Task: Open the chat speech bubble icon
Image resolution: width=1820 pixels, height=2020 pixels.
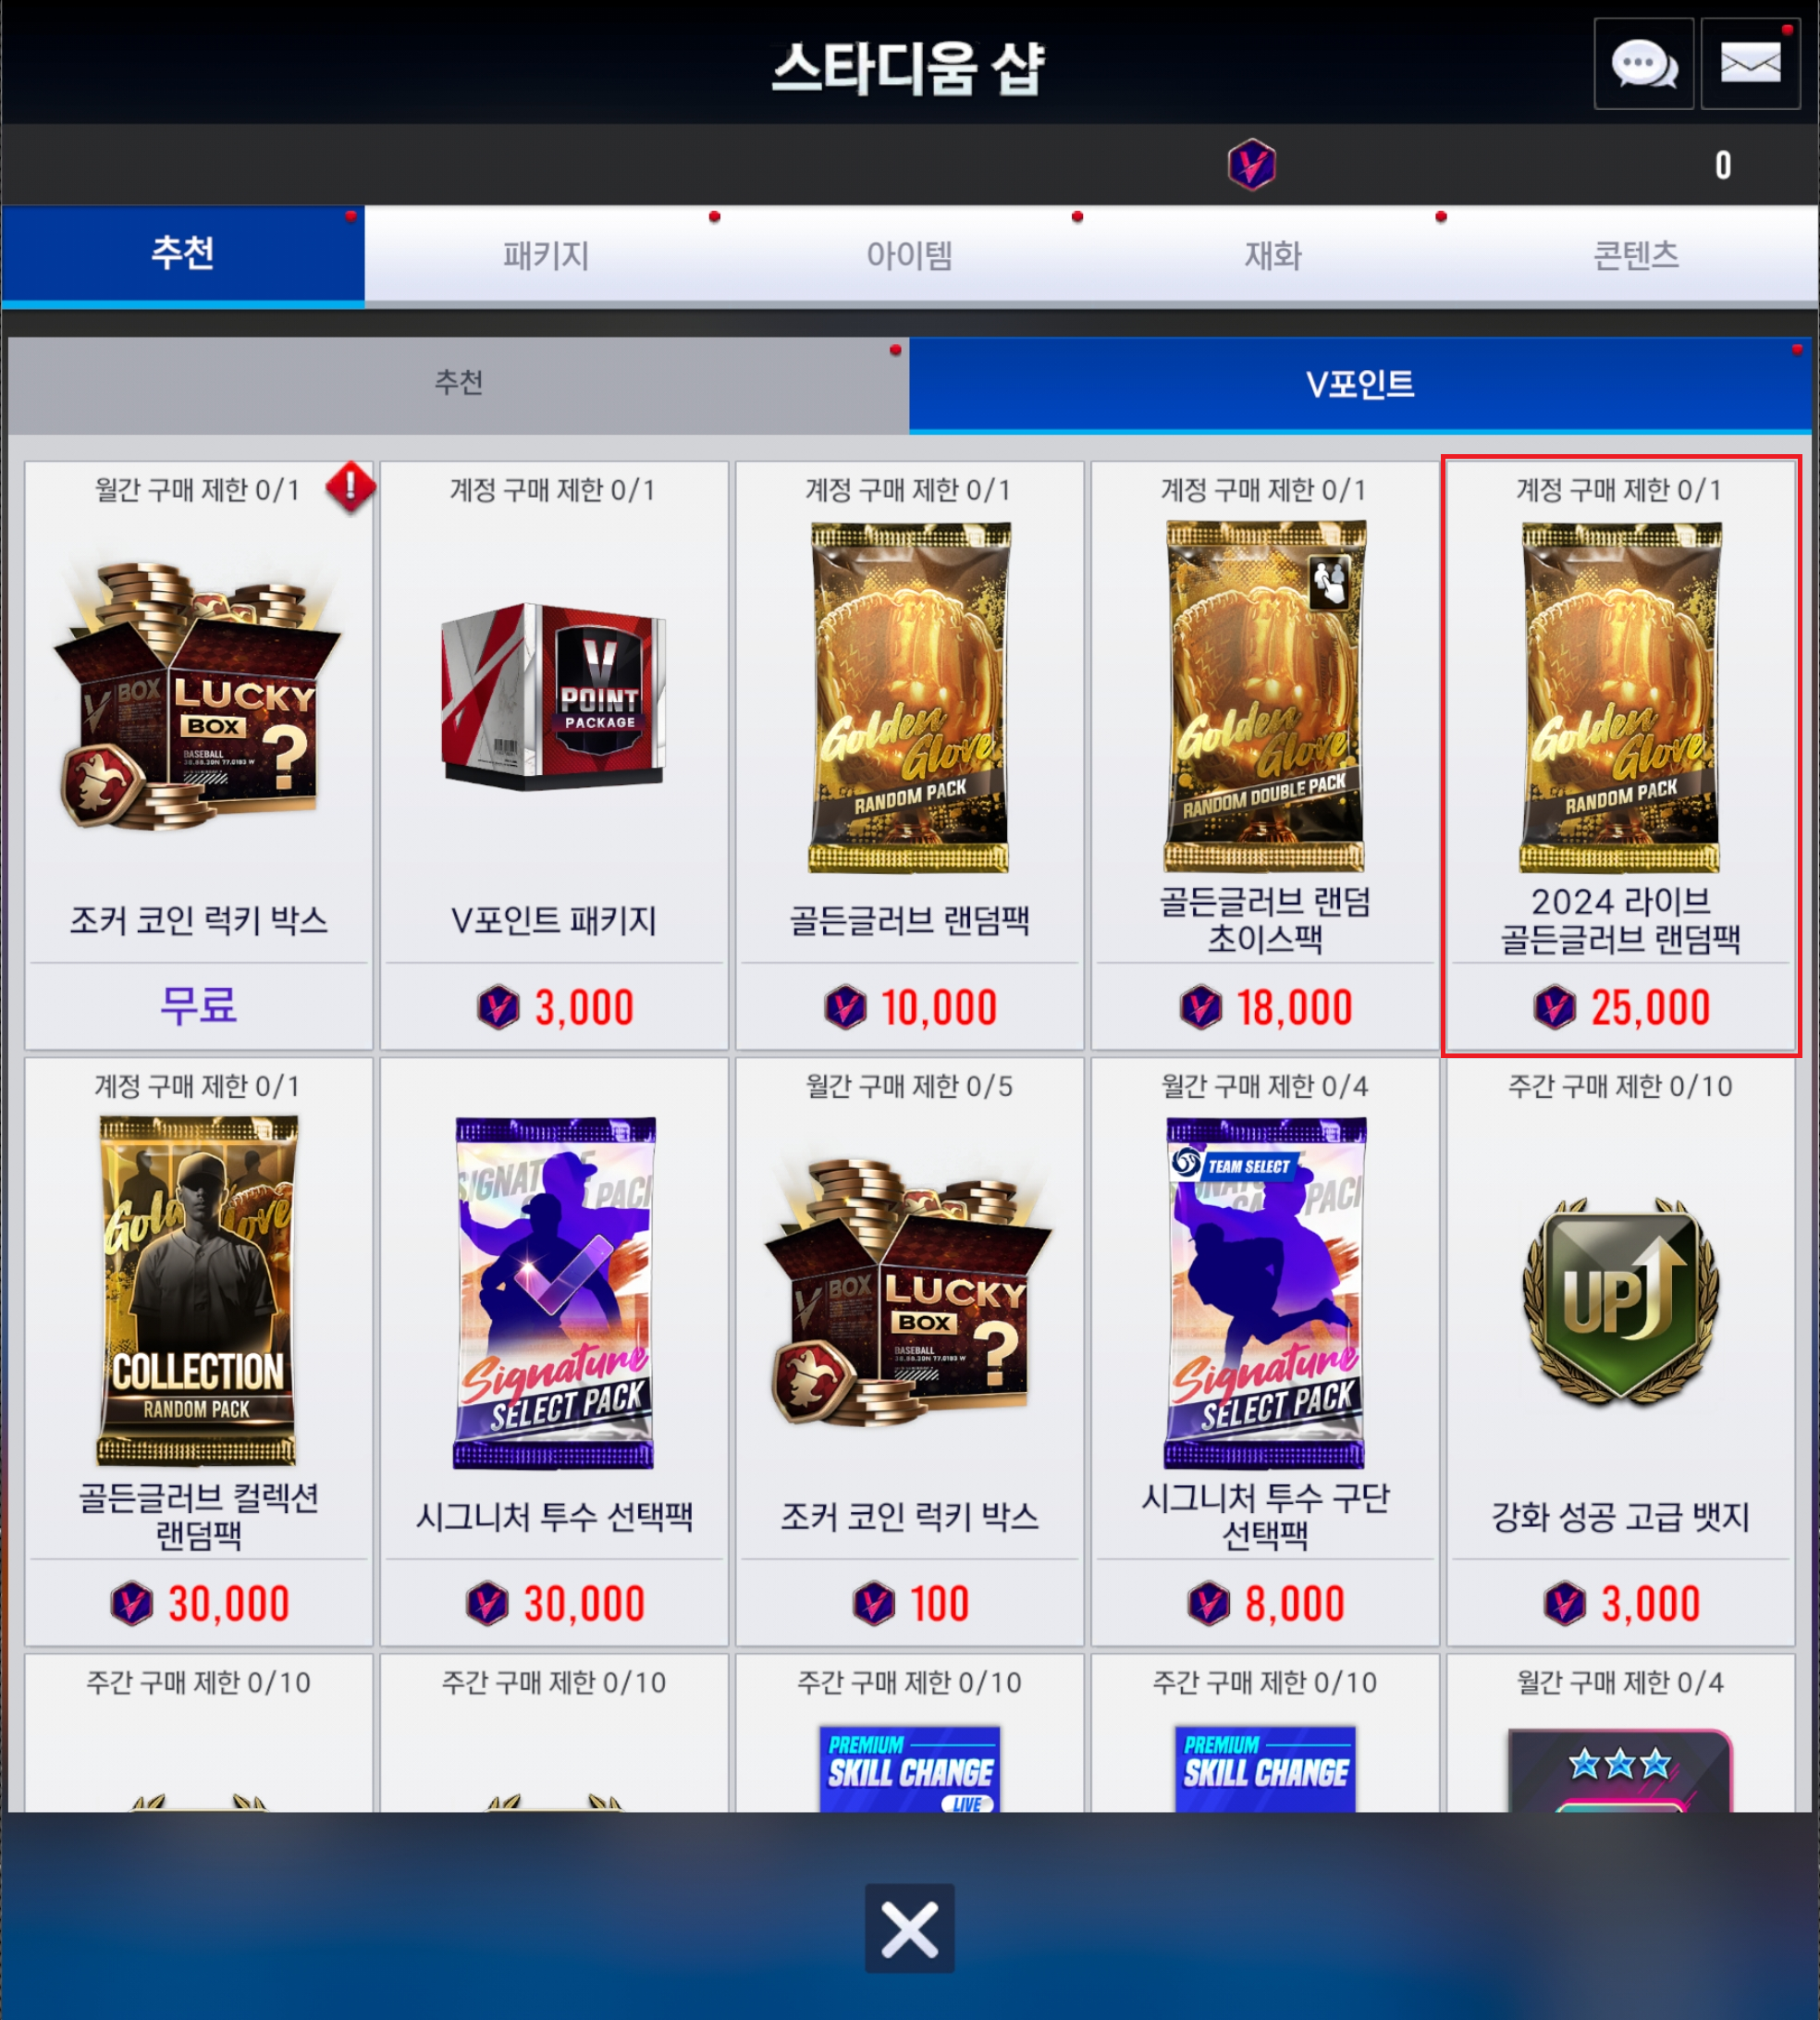Action: click(1643, 64)
